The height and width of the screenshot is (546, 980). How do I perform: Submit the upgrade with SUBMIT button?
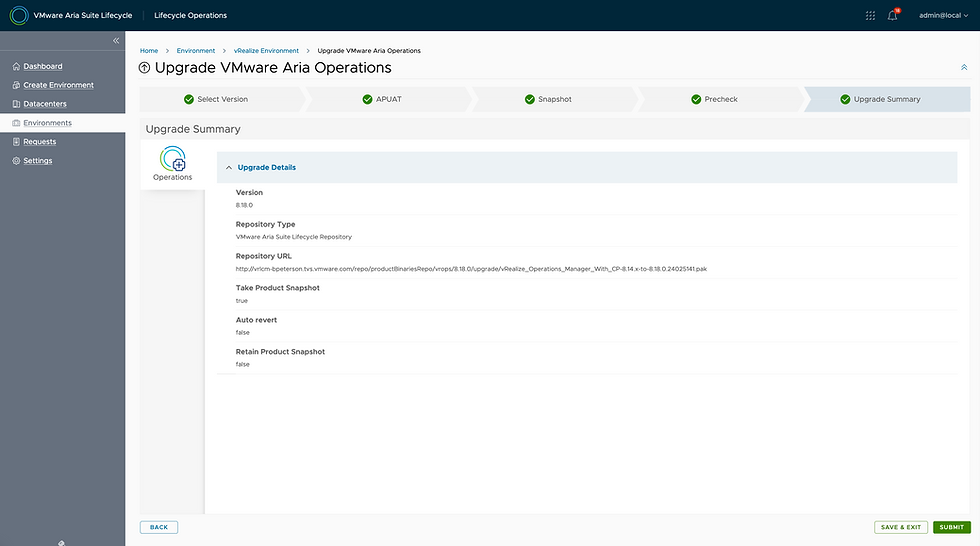point(951,527)
